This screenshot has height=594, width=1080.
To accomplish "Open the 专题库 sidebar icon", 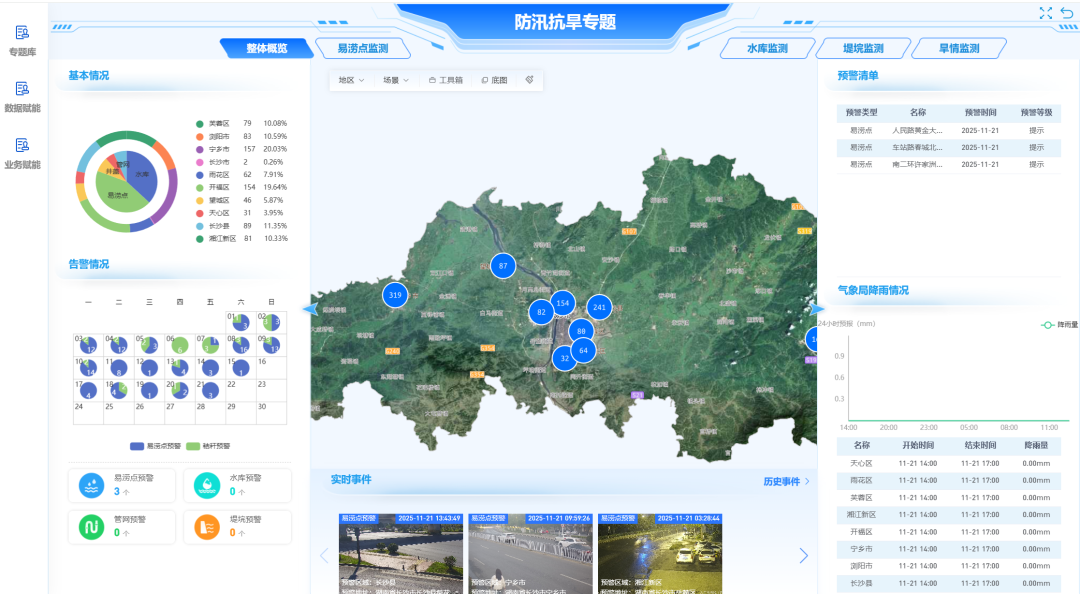I will click(22, 34).
